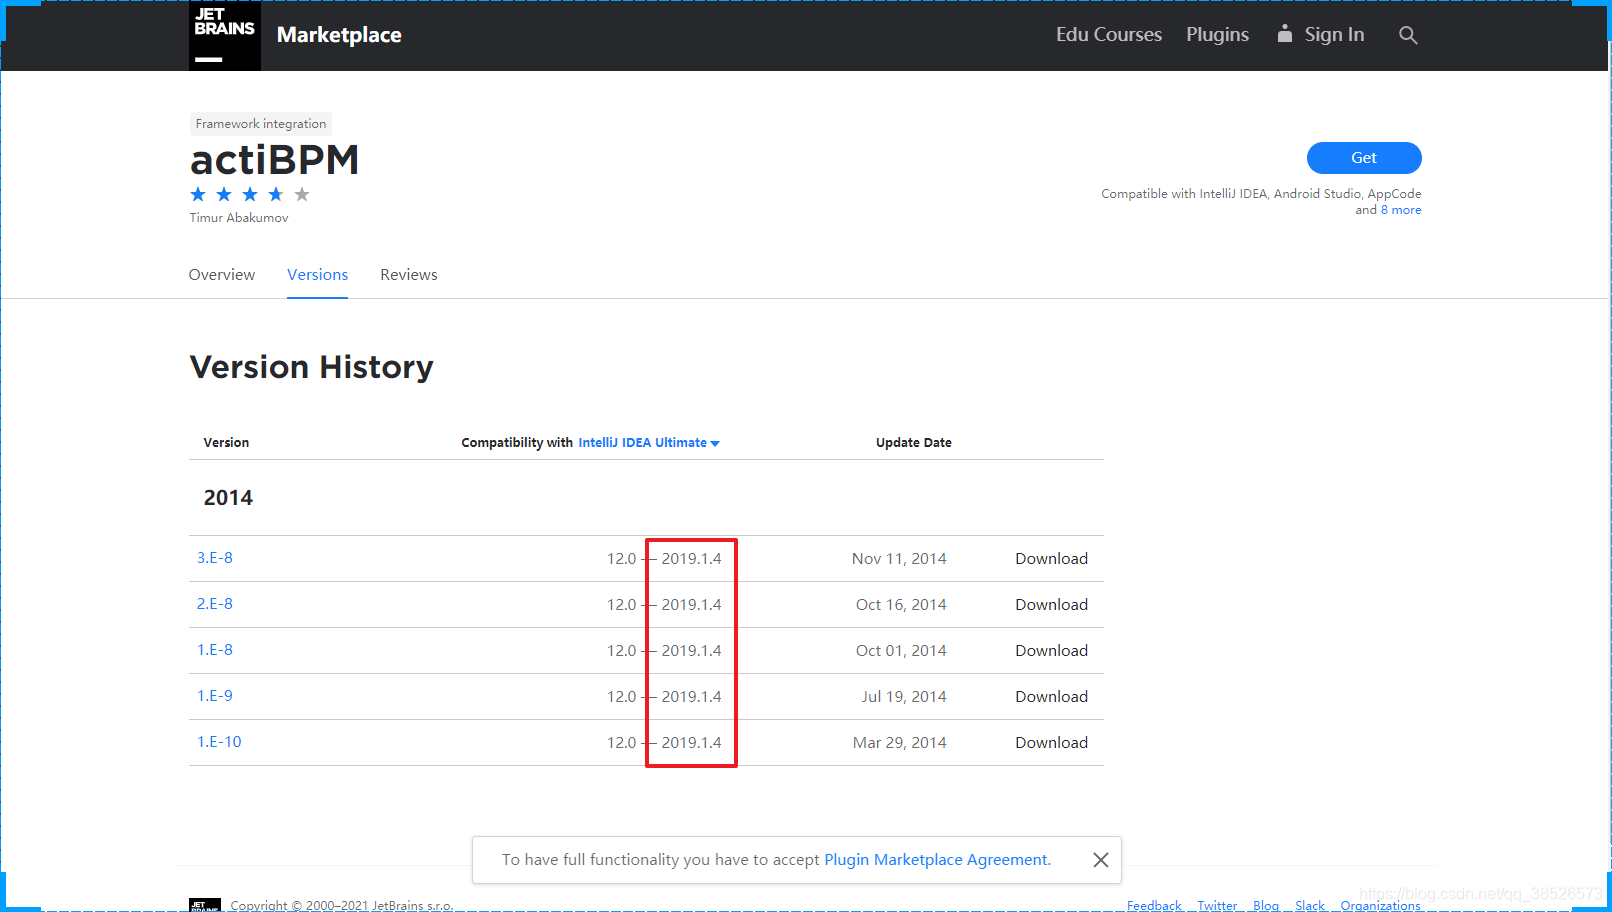Open the IntelliJ IDEA Ultimate compatibility dropdown
This screenshot has height=912, width=1612.
649,443
